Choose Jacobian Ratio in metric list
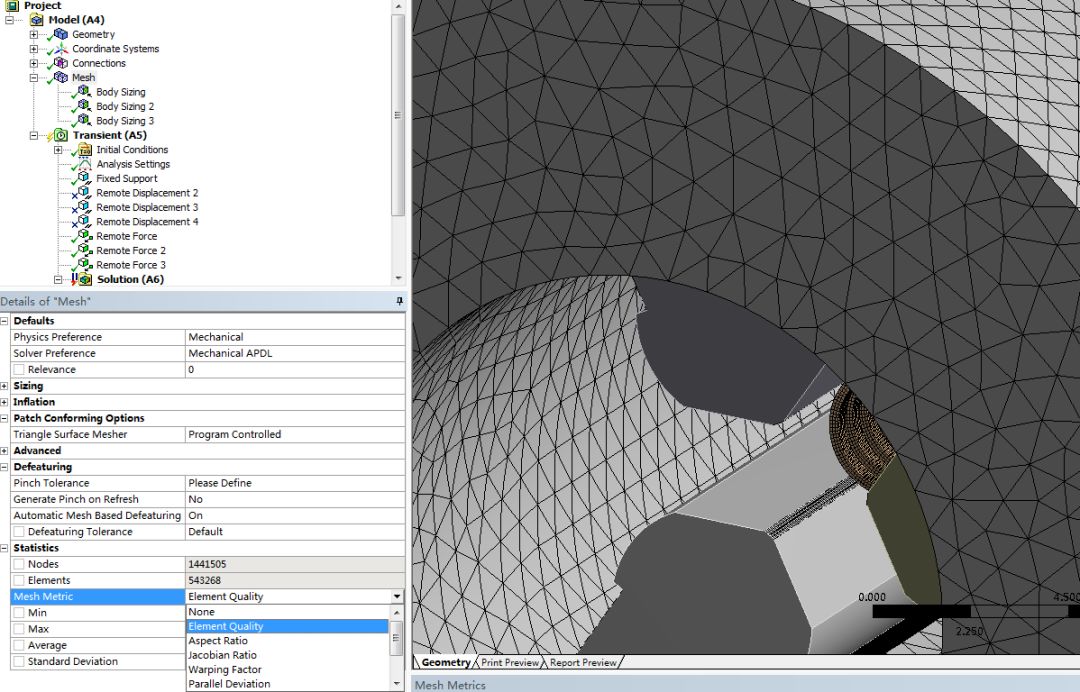 [x=288, y=656]
